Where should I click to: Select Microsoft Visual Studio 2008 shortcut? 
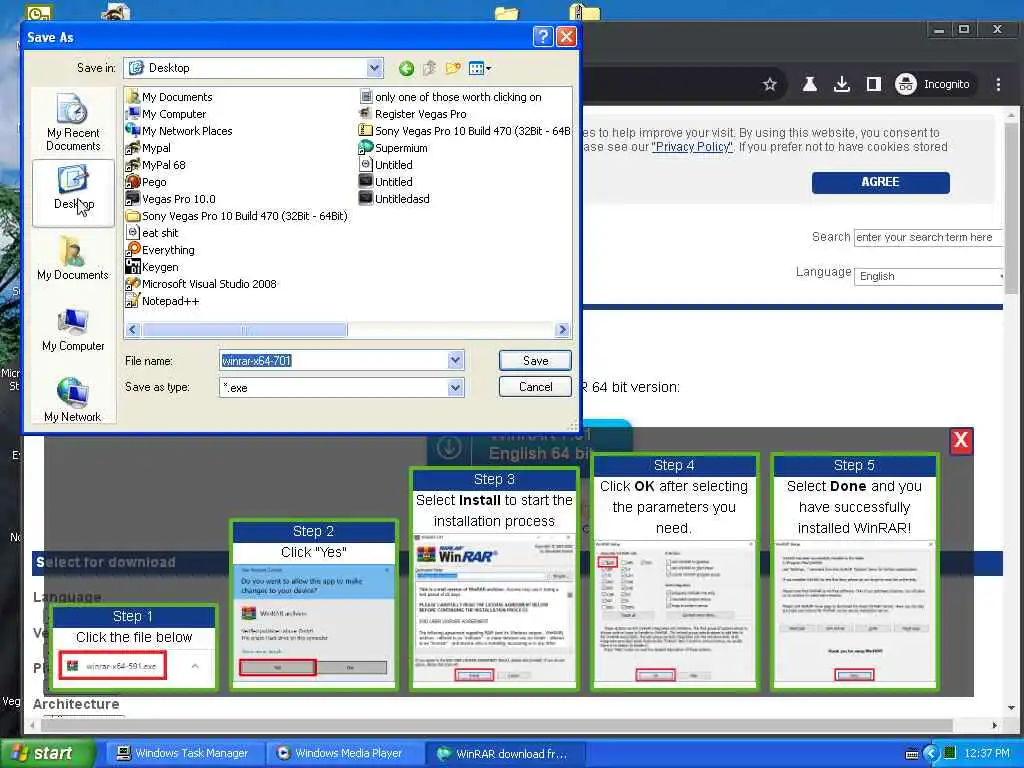coord(202,283)
